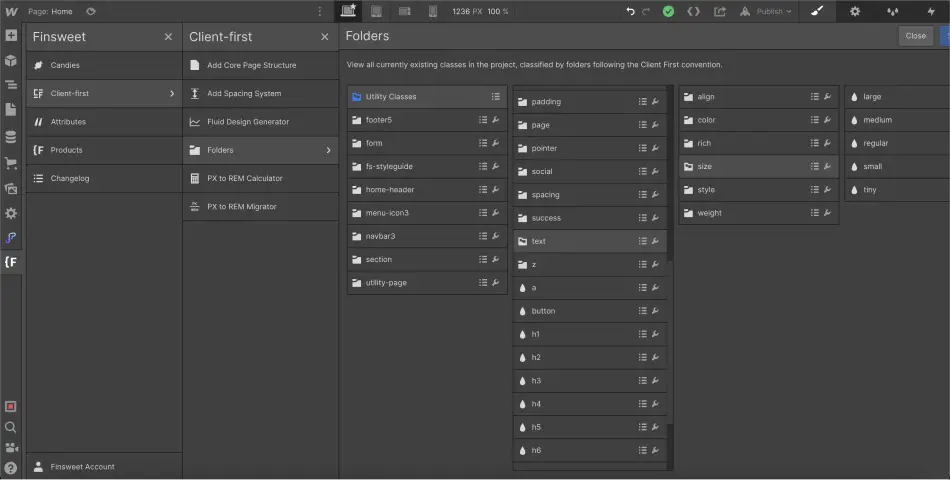Open the search magnifier in sidebar

coord(11,427)
